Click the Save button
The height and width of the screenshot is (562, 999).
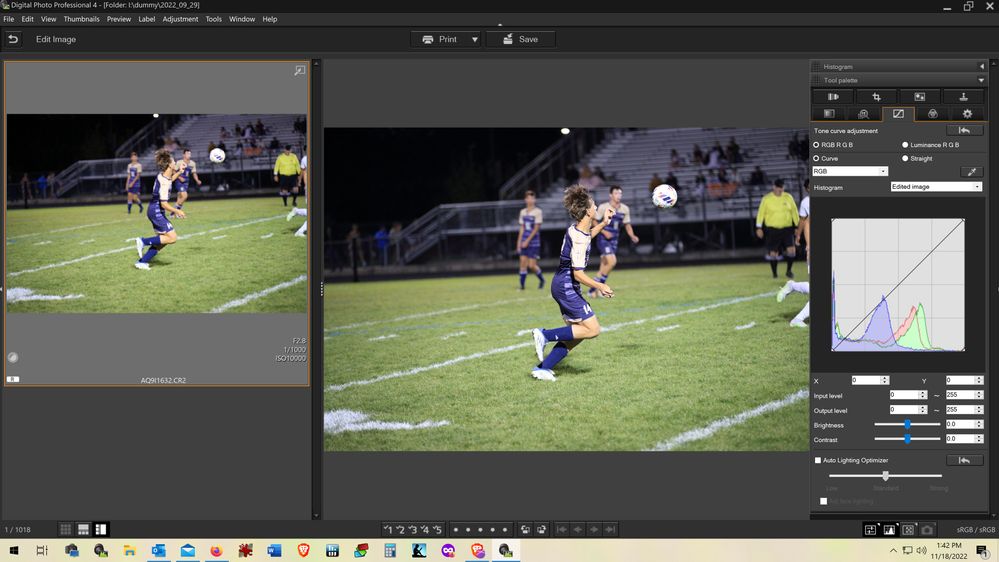(520, 39)
